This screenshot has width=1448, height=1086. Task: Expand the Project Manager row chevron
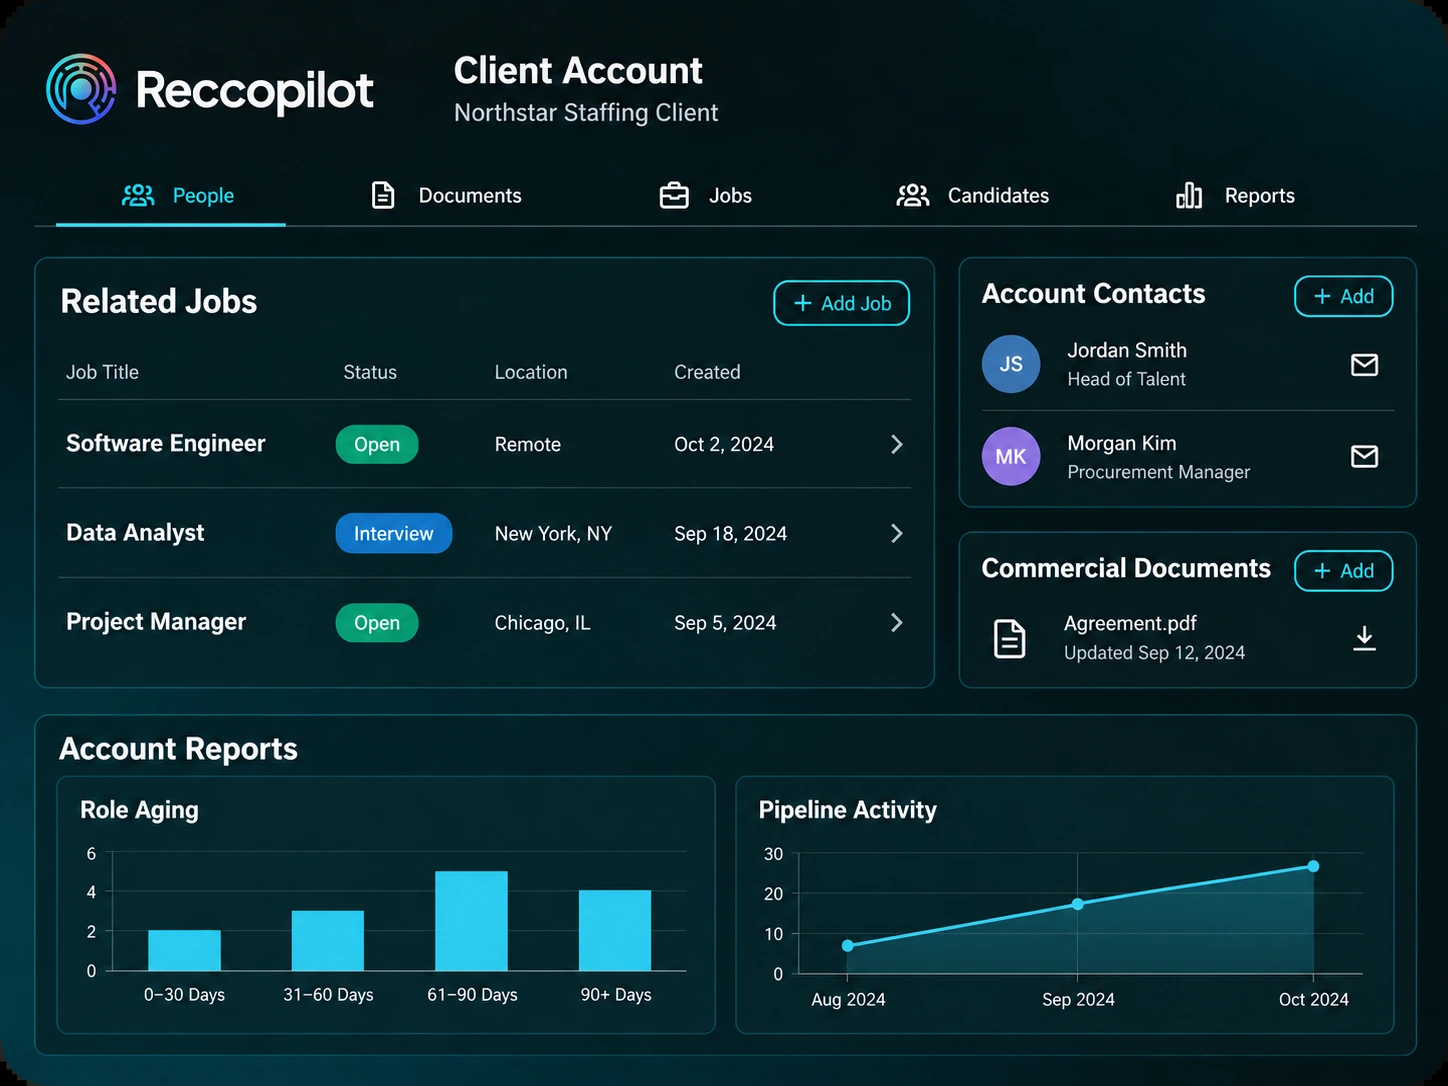pos(897,622)
